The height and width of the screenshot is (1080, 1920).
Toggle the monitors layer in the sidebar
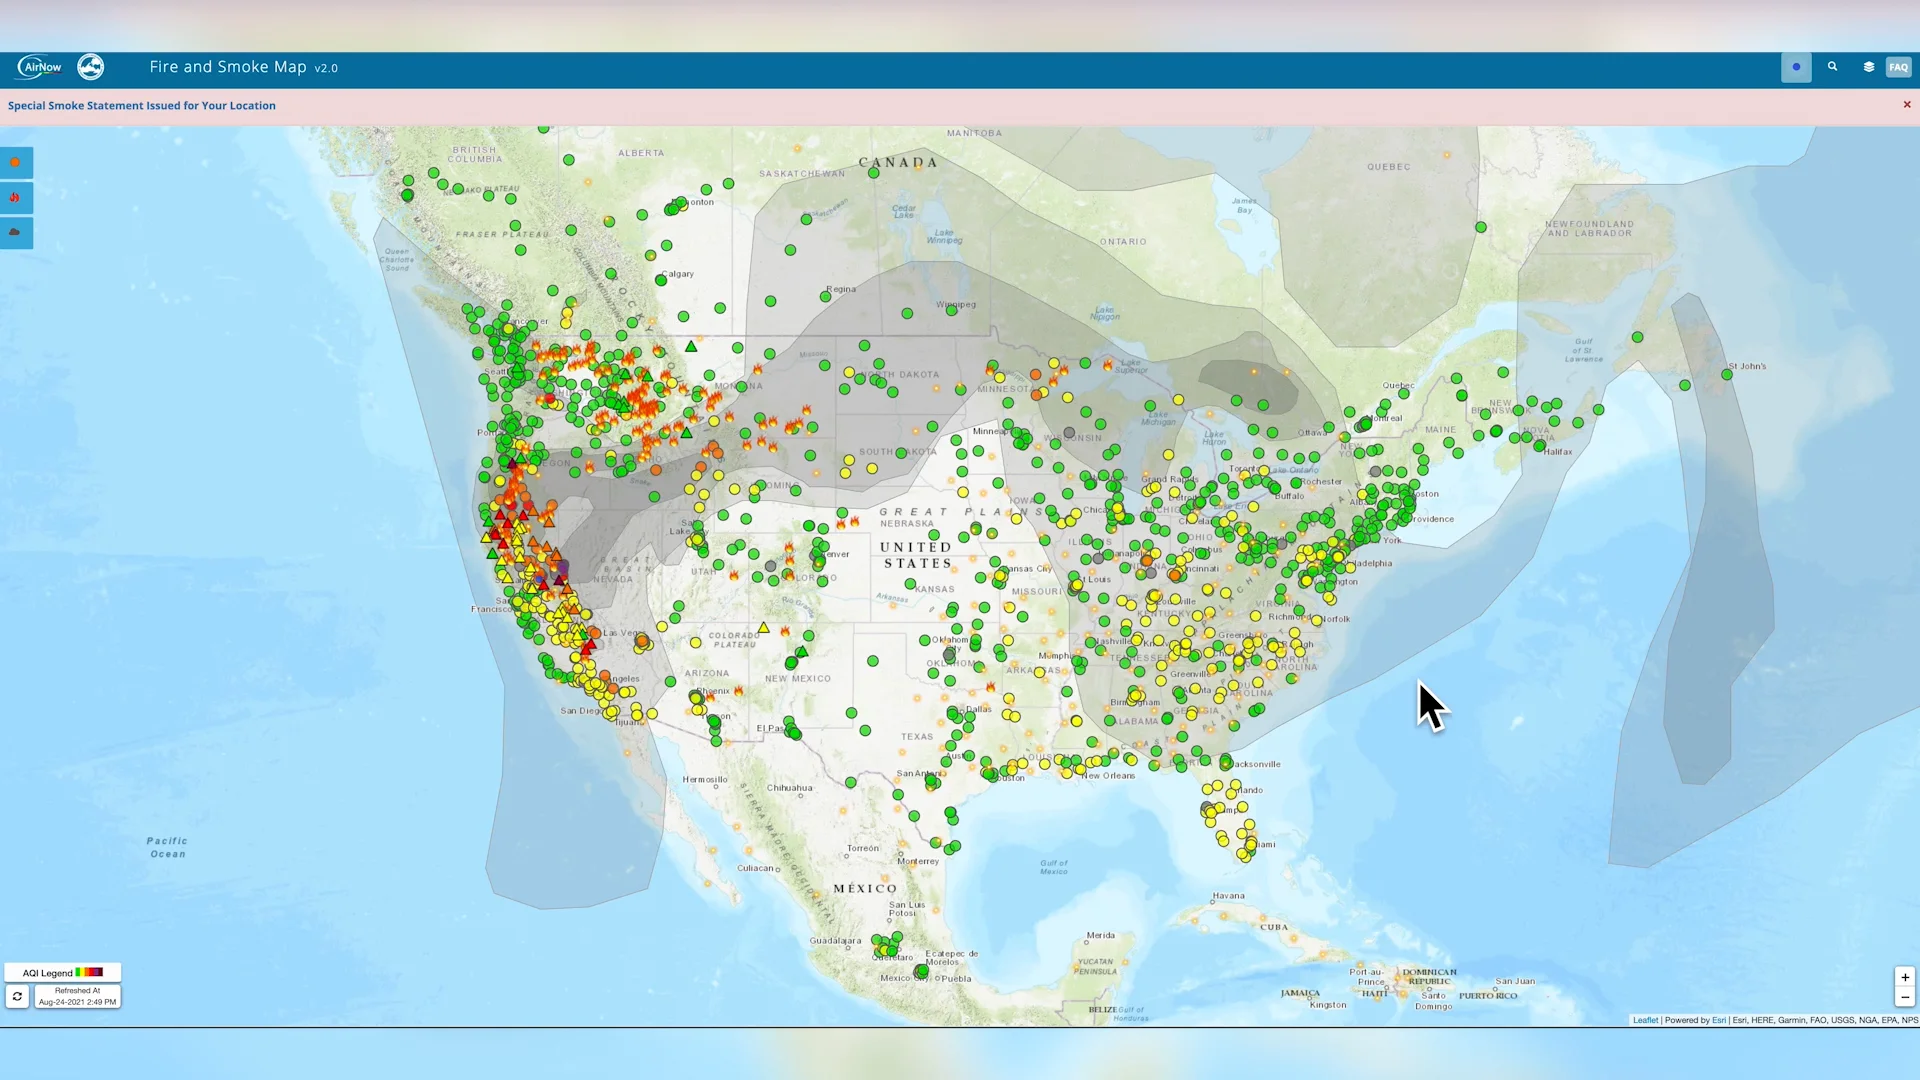tap(16, 162)
